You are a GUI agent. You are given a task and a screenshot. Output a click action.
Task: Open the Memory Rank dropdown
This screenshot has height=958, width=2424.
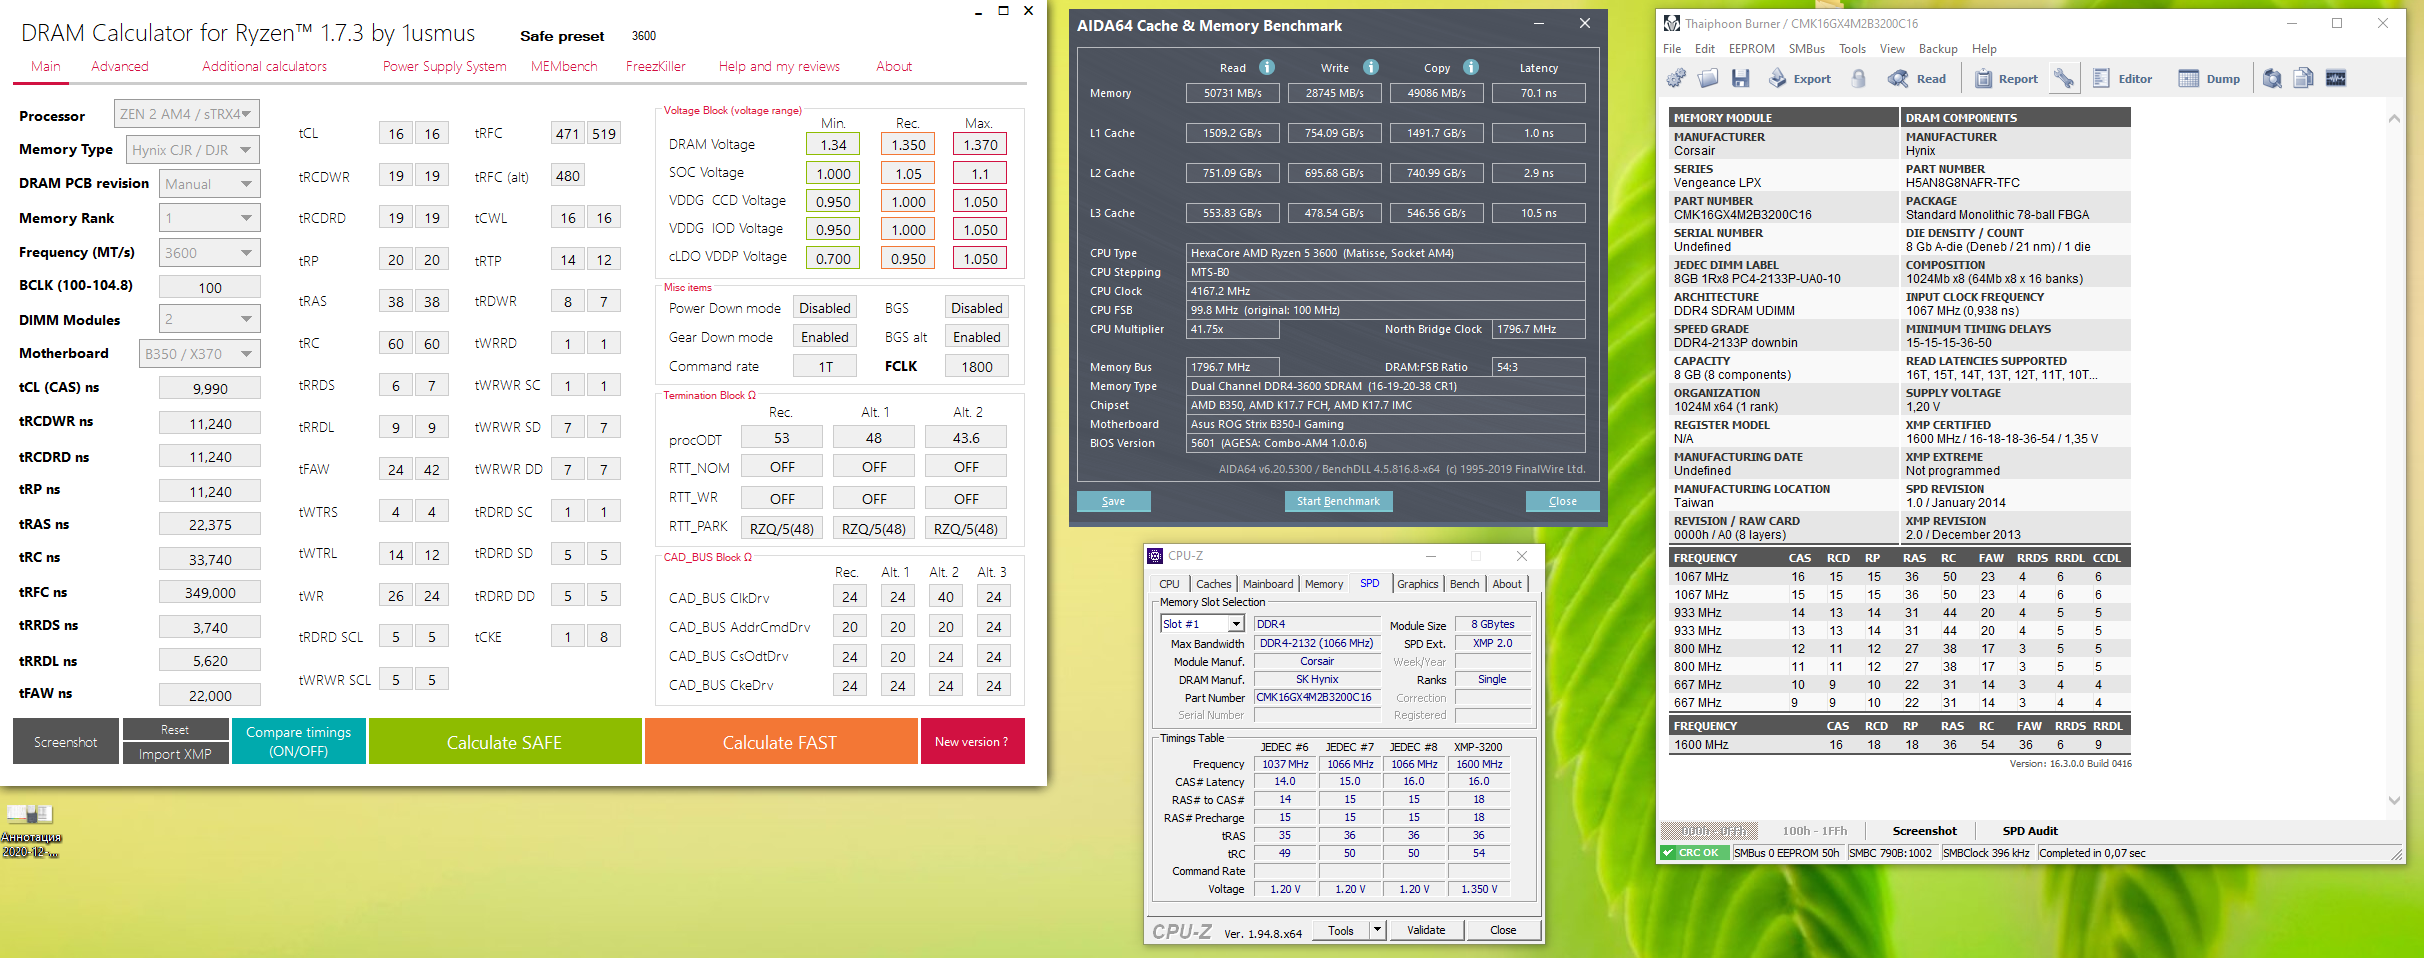(x=209, y=218)
